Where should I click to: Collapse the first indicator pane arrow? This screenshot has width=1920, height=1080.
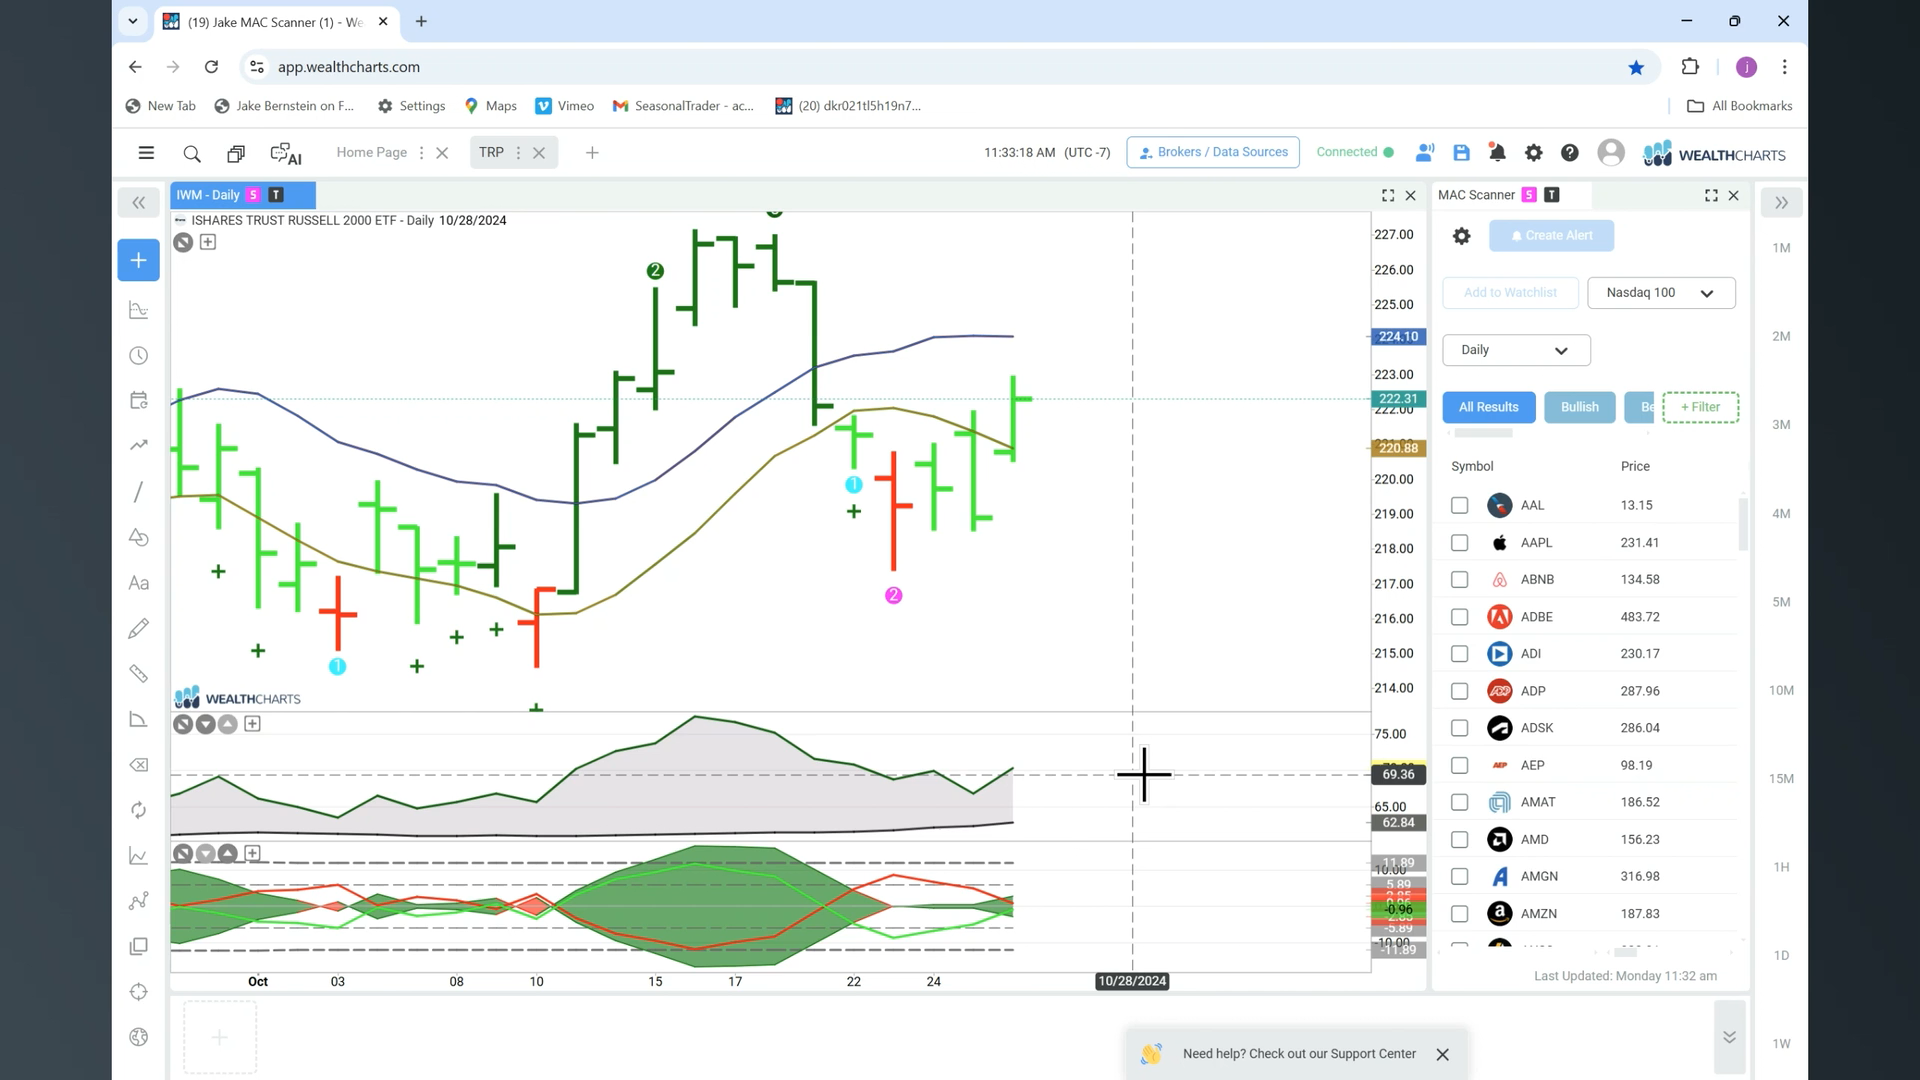[x=205, y=725]
